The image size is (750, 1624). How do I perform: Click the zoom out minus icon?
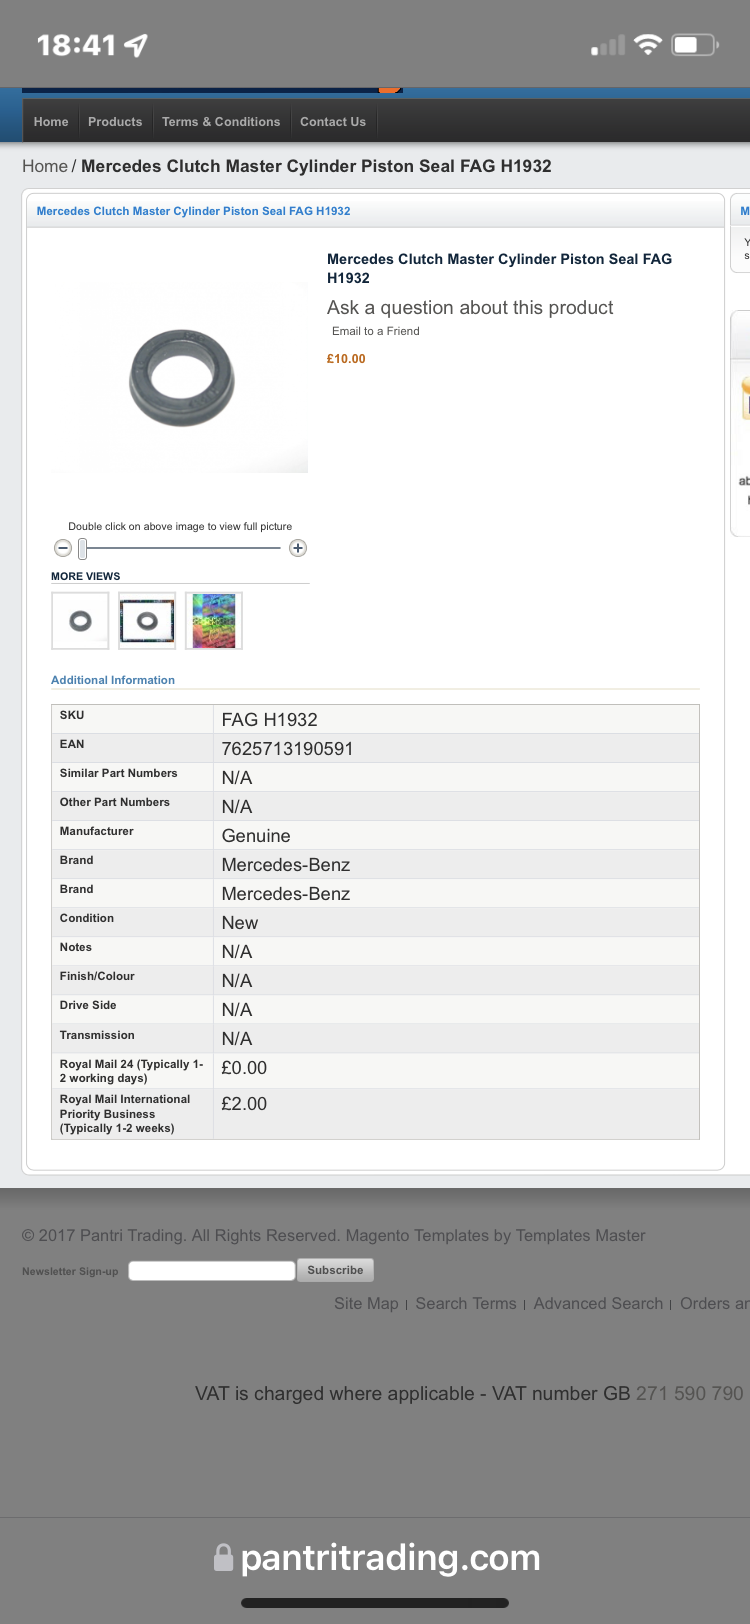tap(63, 548)
